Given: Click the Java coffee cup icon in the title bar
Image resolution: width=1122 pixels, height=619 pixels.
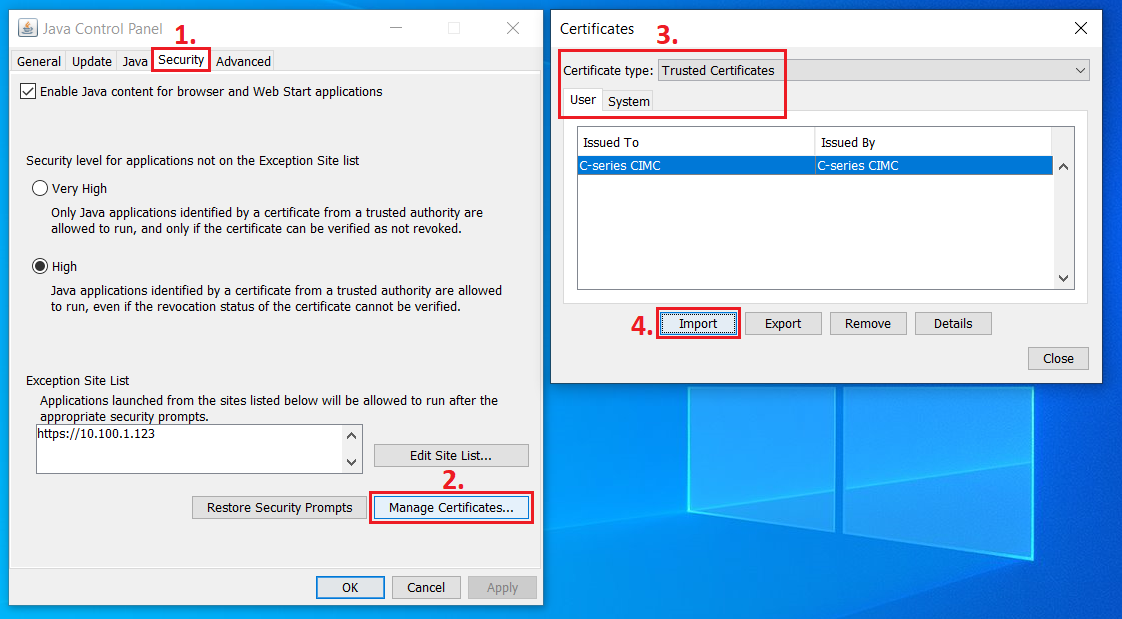Looking at the screenshot, I should pos(27,28).
